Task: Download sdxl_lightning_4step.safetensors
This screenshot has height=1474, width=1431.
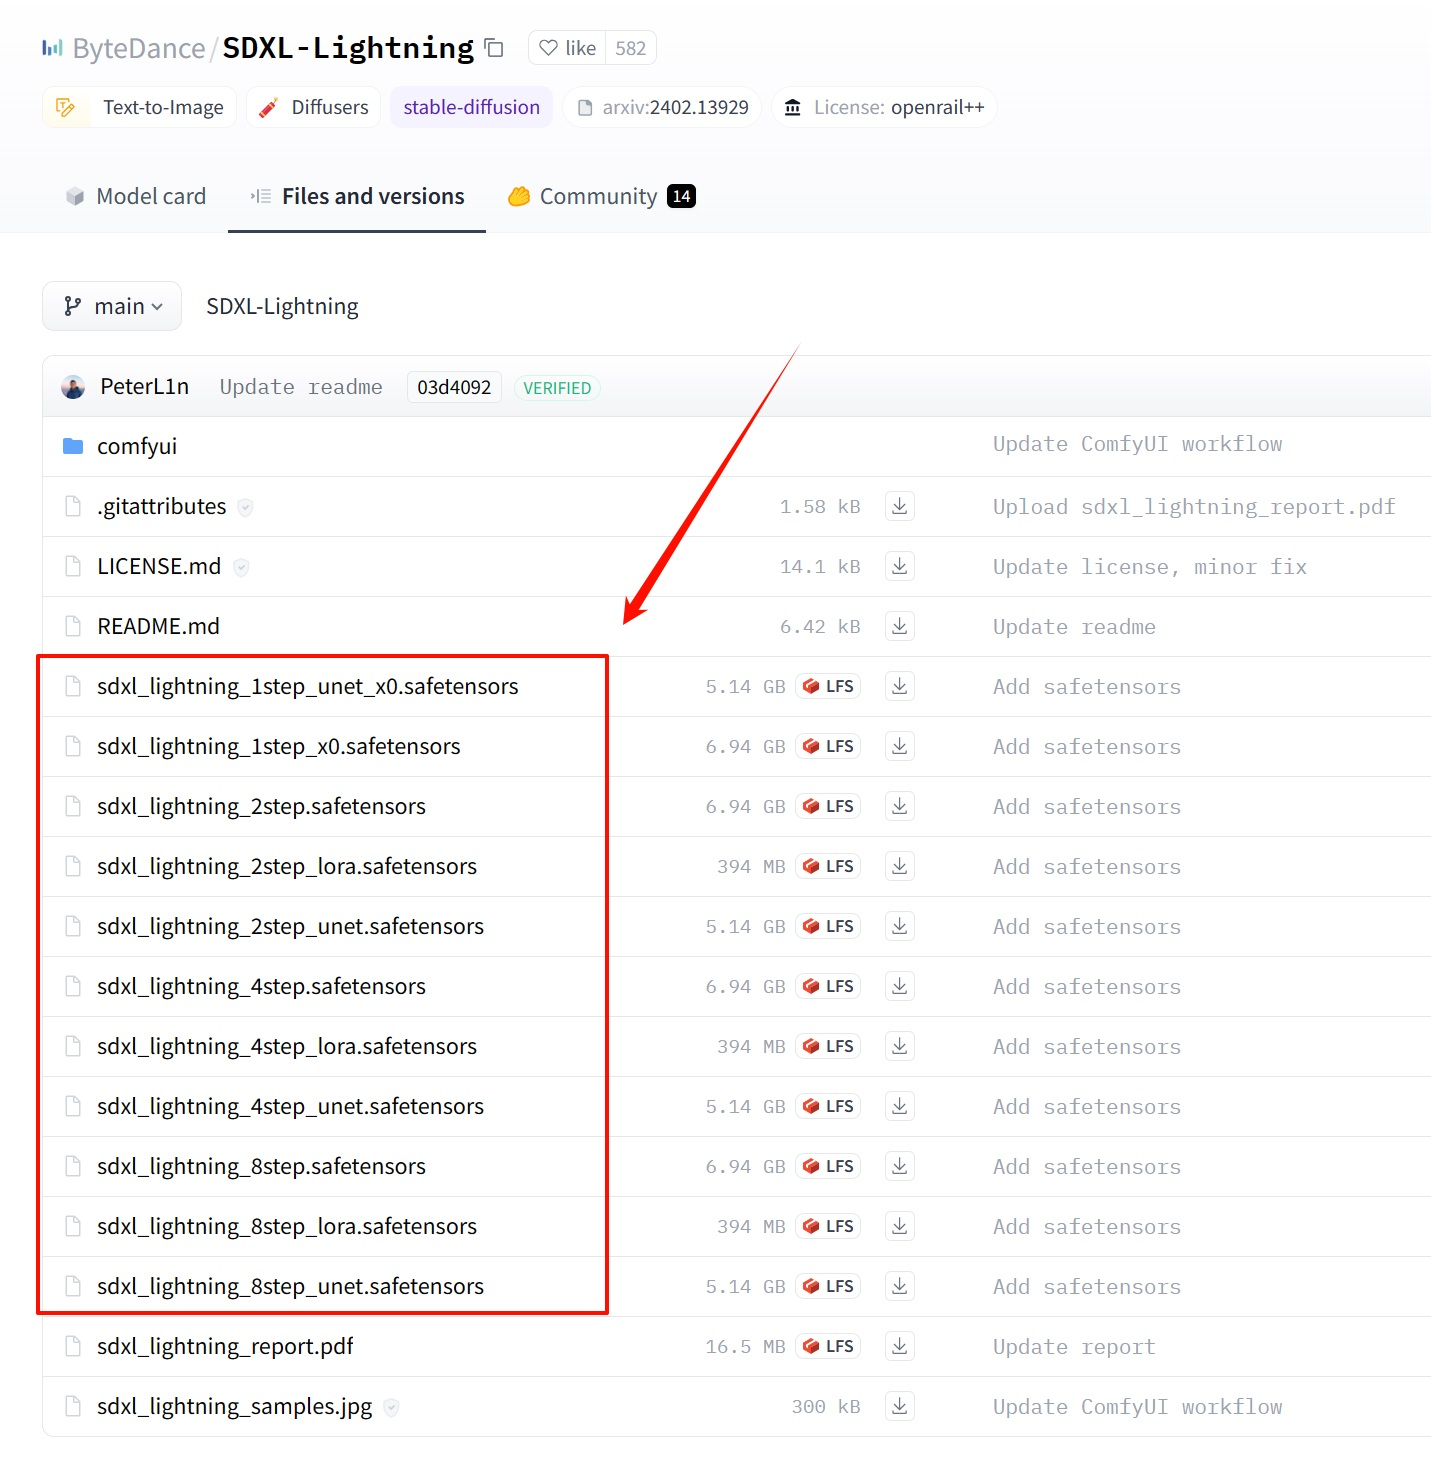Action: (900, 986)
